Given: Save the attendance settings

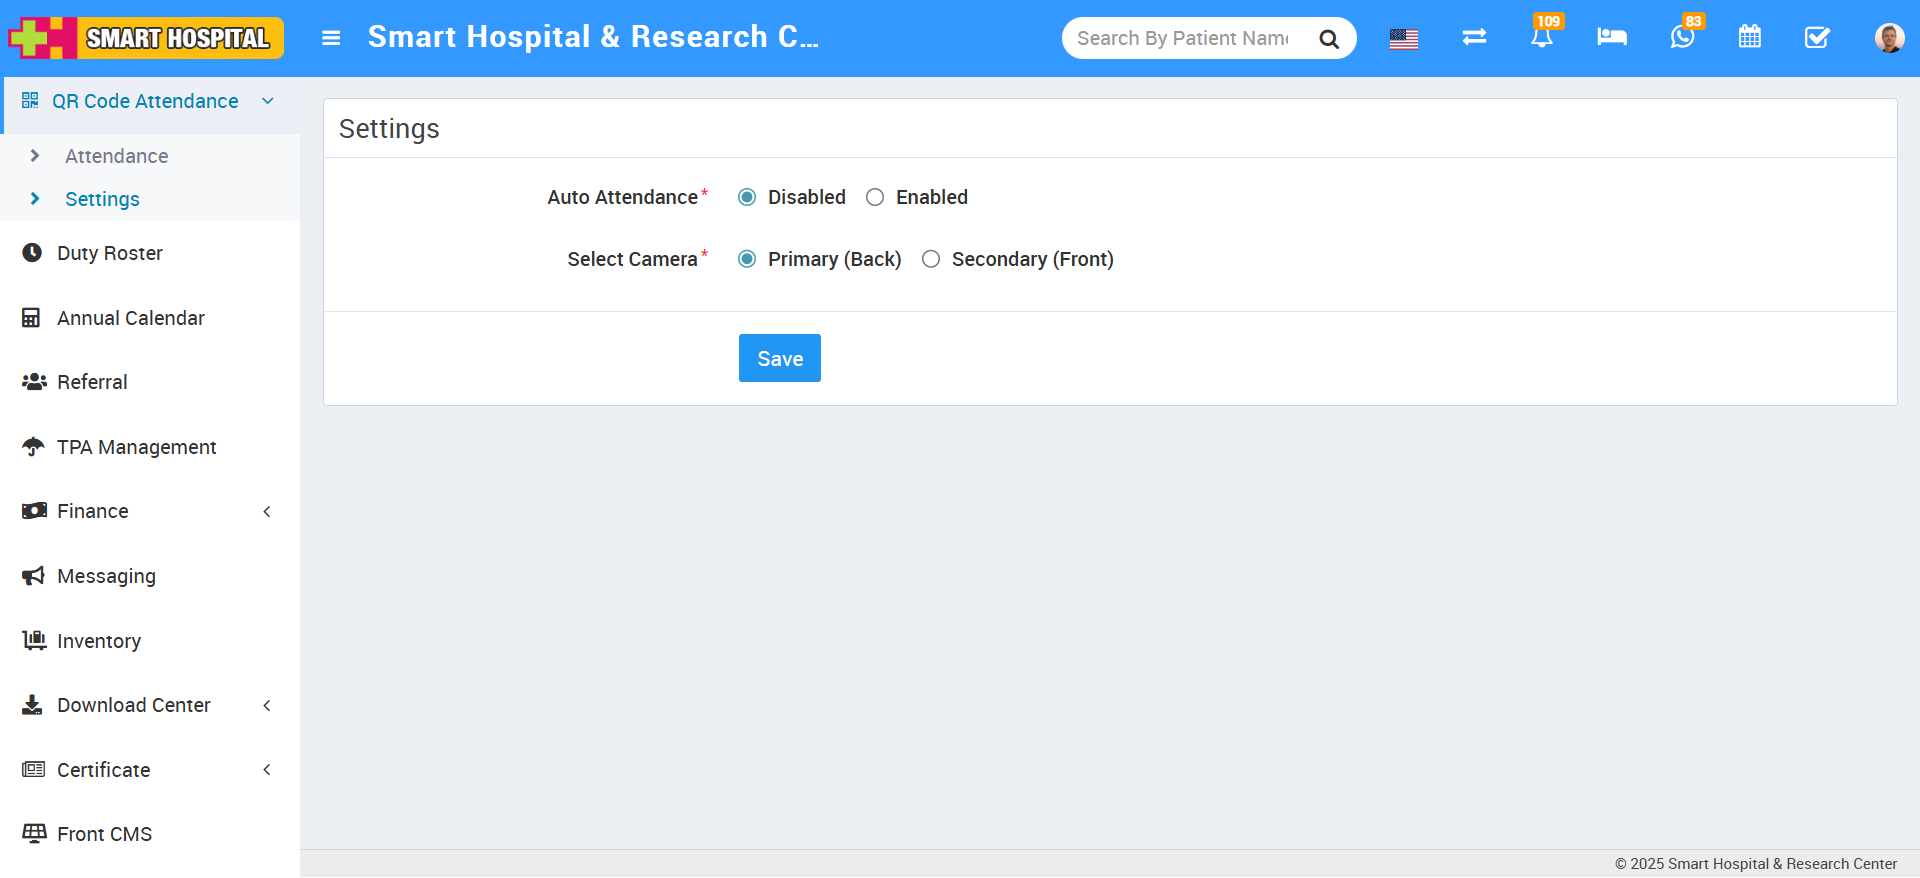Looking at the screenshot, I should click(x=780, y=358).
